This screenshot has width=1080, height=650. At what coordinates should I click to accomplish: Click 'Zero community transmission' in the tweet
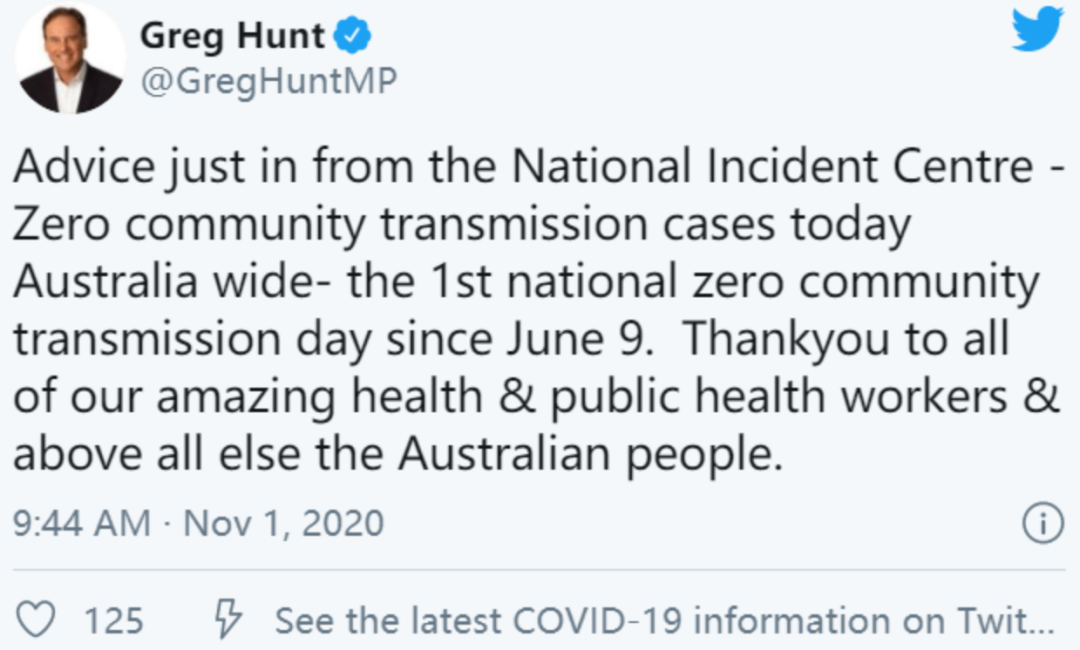coord(330,224)
